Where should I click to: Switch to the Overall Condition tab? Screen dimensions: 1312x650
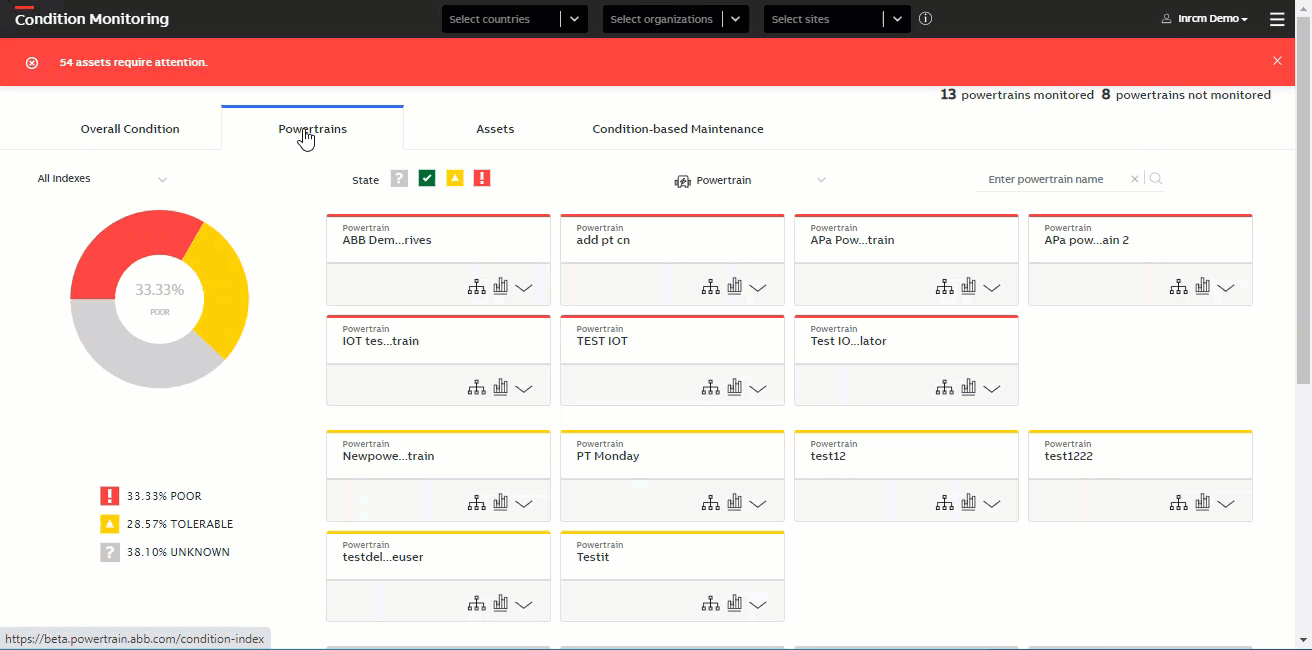tap(130, 129)
